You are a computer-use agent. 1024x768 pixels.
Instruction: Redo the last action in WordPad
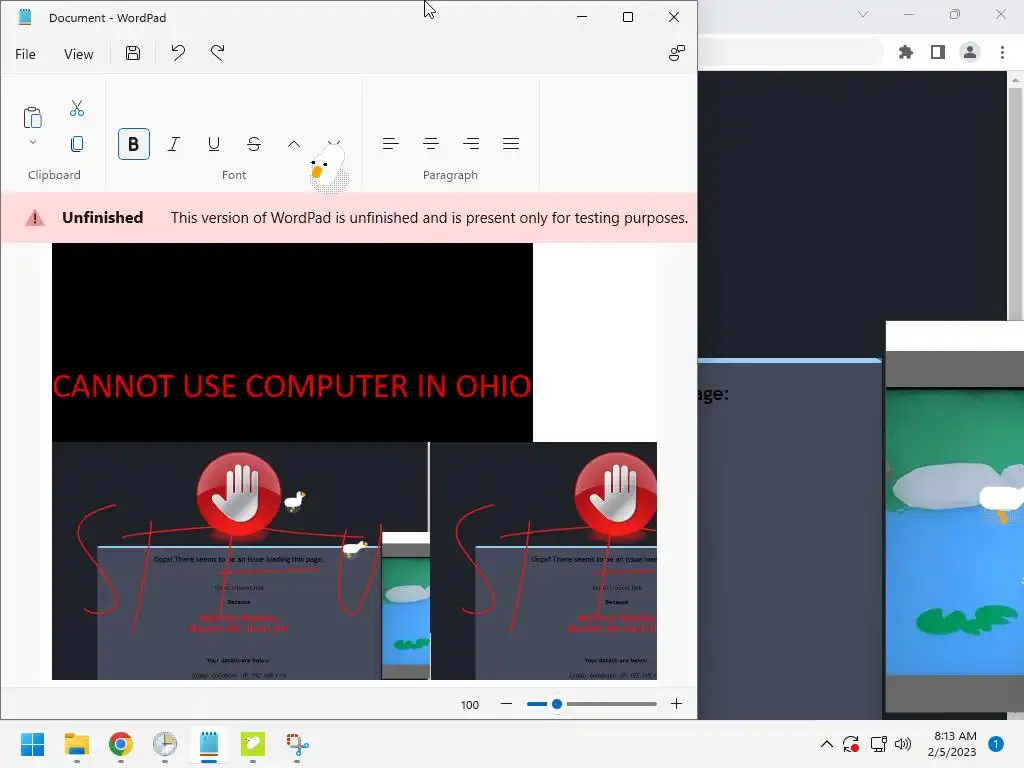(x=217, y=53)
